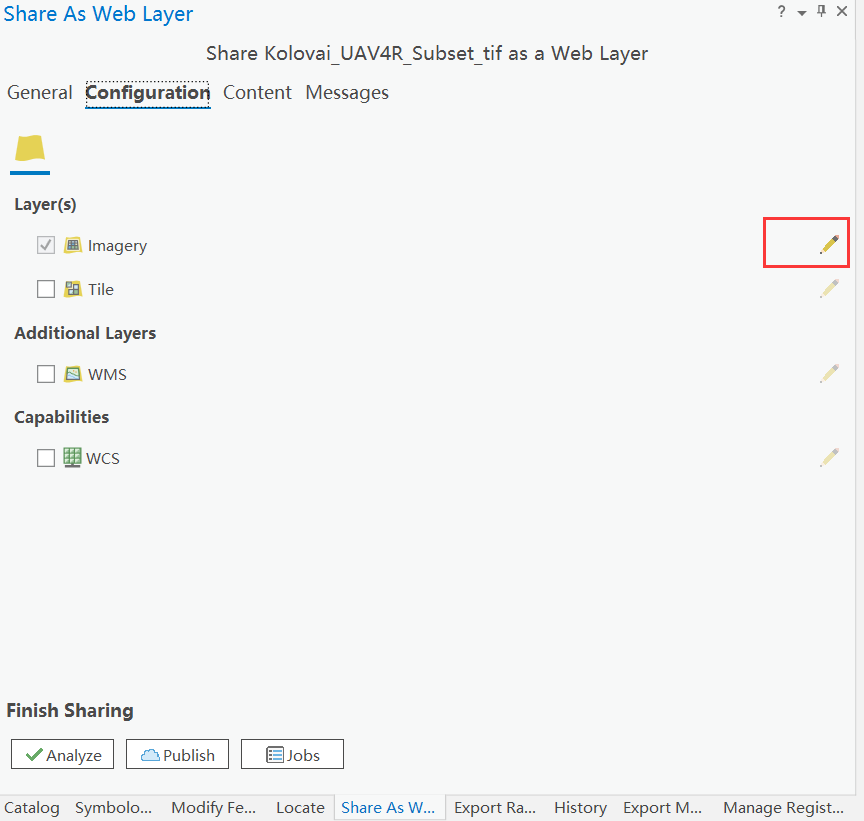Click the Imagery raster layer icon
864x821 pixels.
point(72,245)
